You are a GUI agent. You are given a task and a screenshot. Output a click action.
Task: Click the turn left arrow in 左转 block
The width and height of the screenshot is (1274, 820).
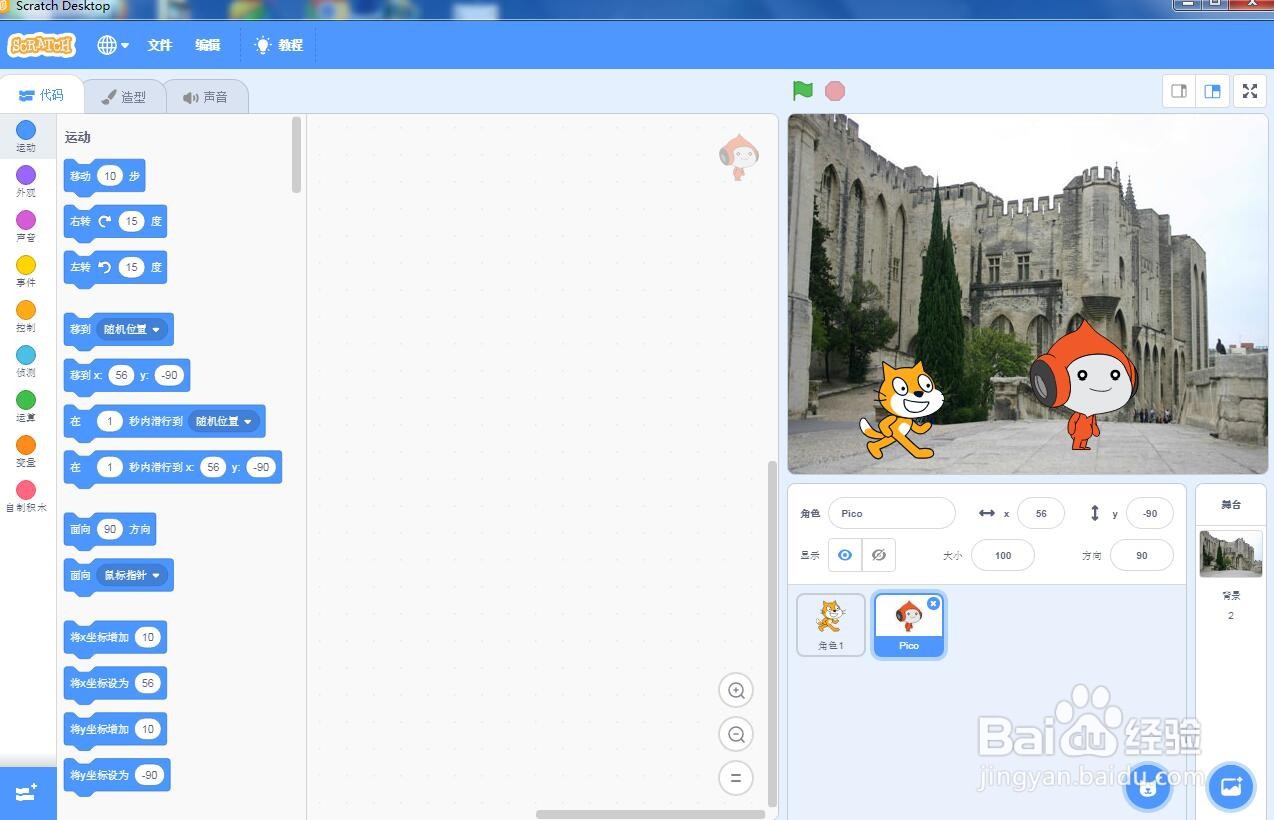(104, 267)
